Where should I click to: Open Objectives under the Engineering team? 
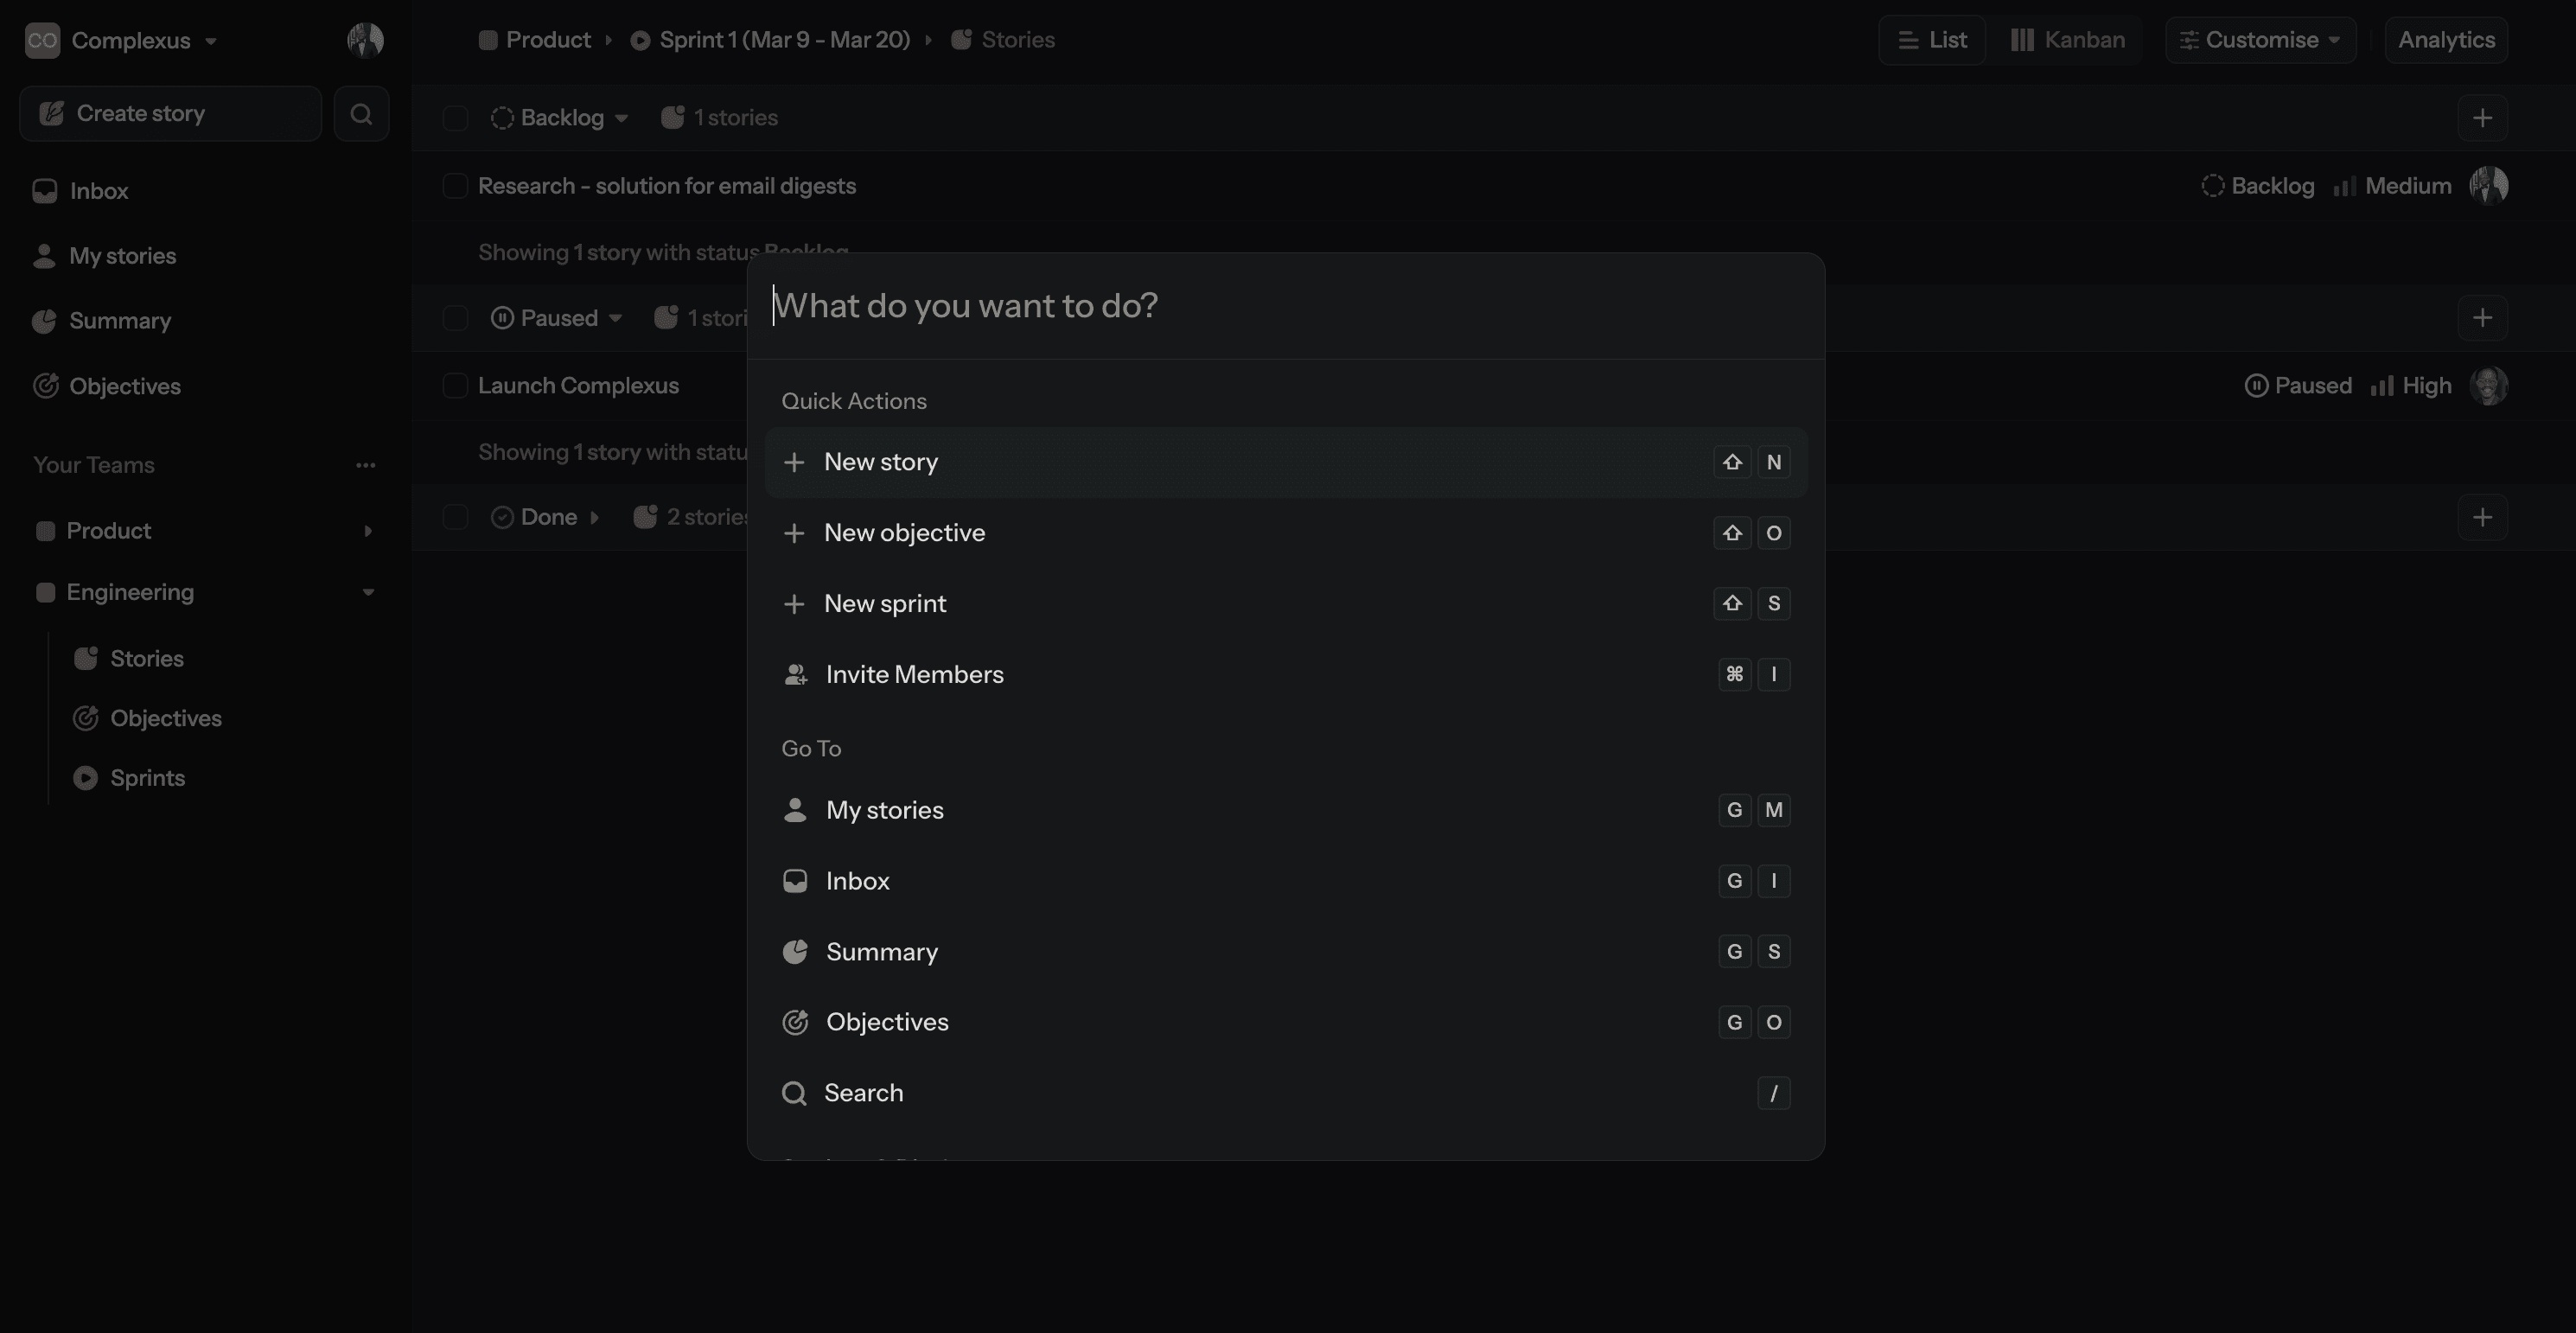(x=166, y=718)
